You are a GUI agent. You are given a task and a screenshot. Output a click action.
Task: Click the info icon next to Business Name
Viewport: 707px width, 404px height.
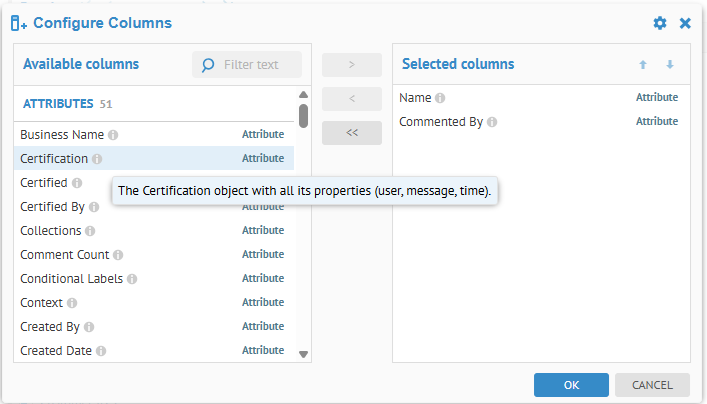[113, 135]
